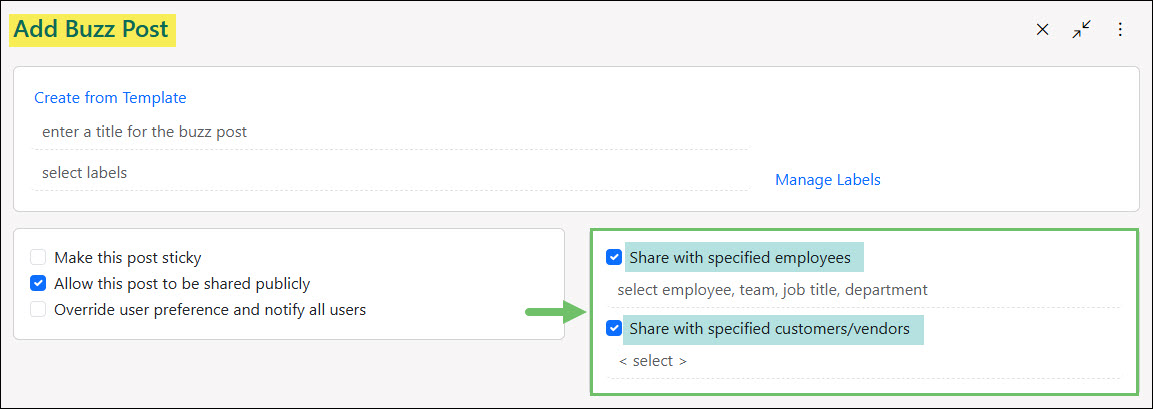
Task: Click the 'Share with specified customers/vendors' label text
Action: pyautogui.click(x=770, y=328)
